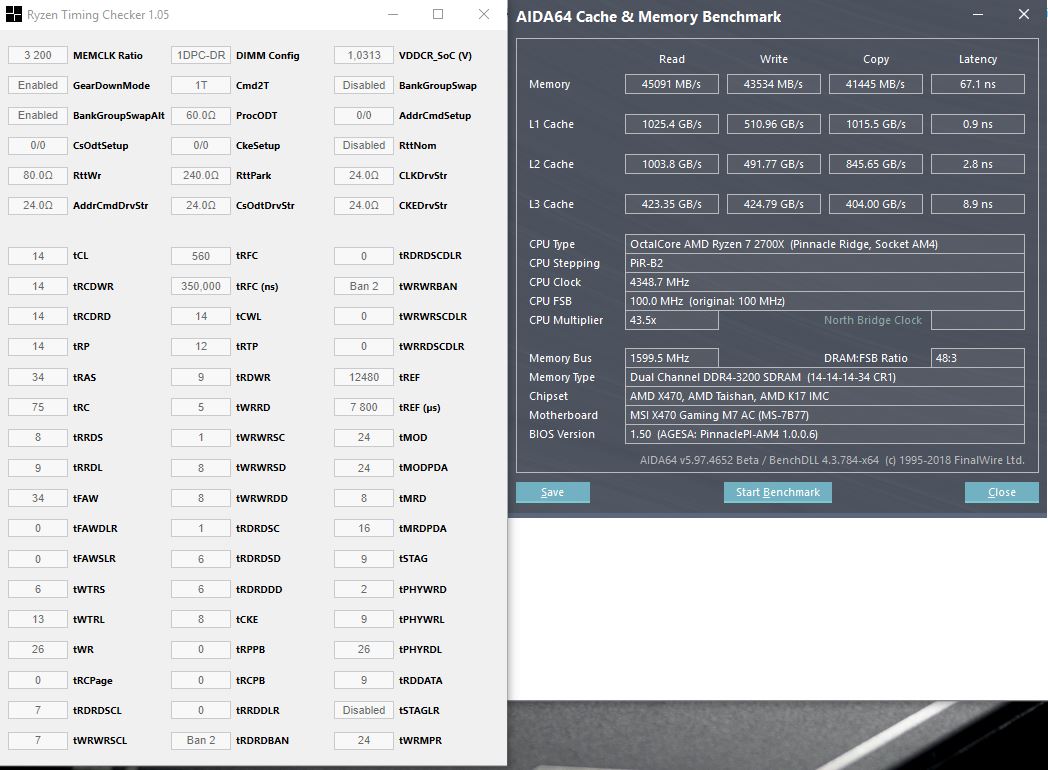Click the Close button in AIDA64
The width and height of the screenshot is (1048, 770).
pyautogui.click(x=1001, y=492)
